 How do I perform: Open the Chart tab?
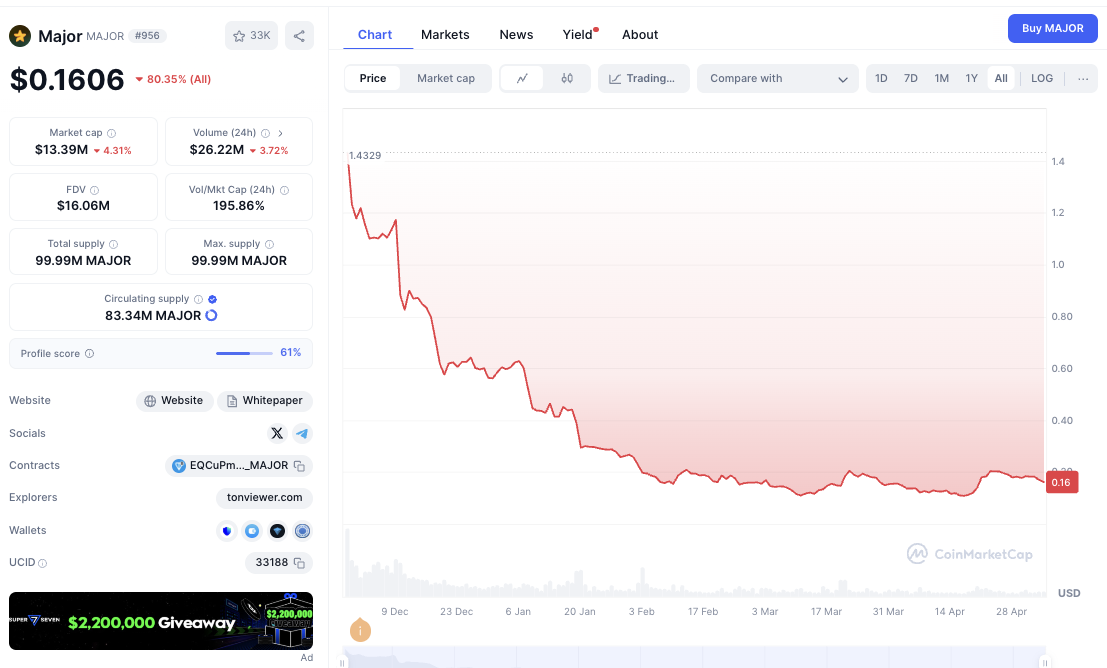click(x=374, y=35)
